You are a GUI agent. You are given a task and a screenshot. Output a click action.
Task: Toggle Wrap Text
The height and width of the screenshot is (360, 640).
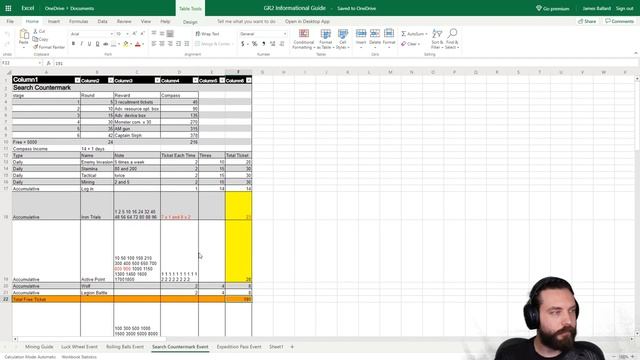point(207,34)
